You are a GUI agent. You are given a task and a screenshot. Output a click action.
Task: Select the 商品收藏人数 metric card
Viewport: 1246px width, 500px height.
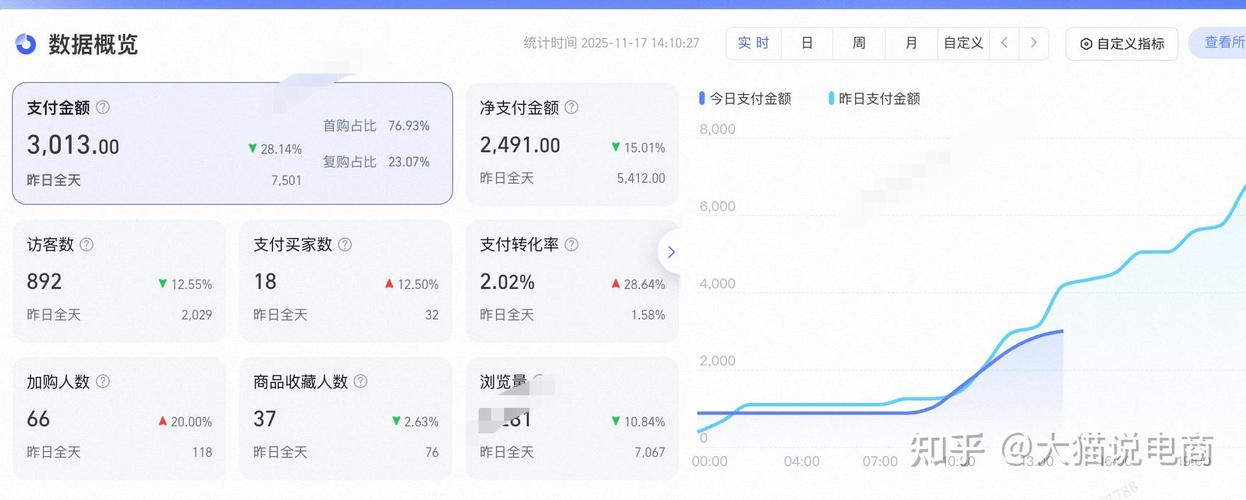[x=346, y=418]
